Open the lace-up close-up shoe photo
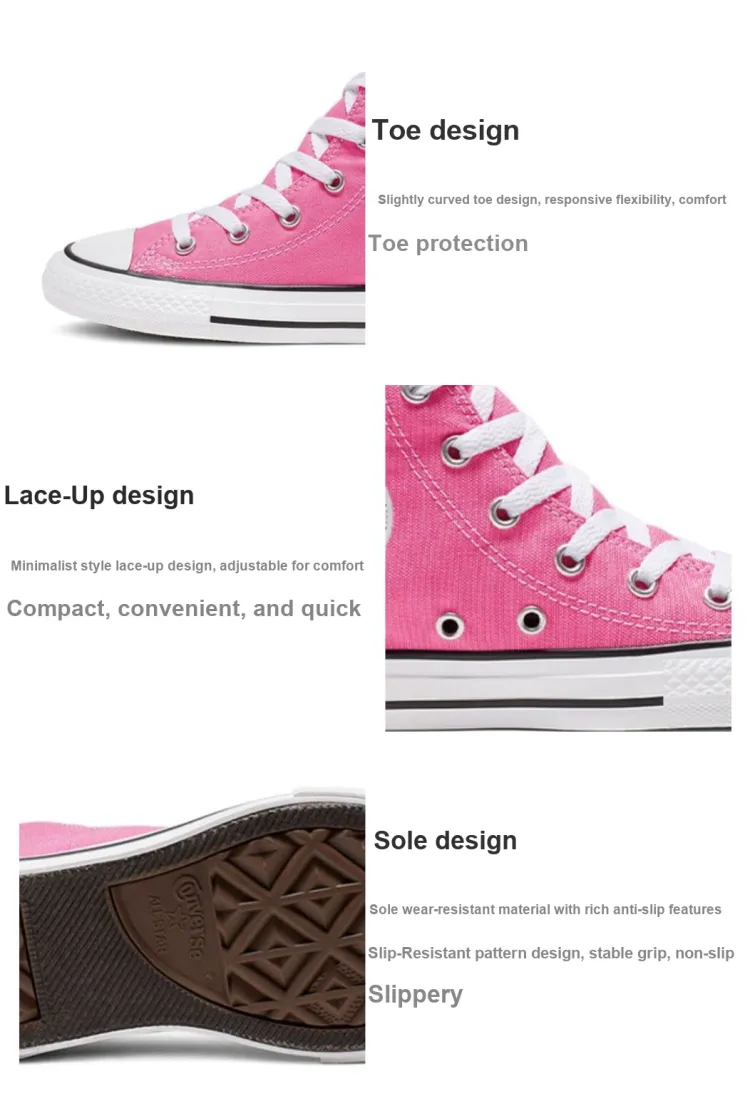The height and width of the screenshot is (1116, 750). tap(558, 558)
